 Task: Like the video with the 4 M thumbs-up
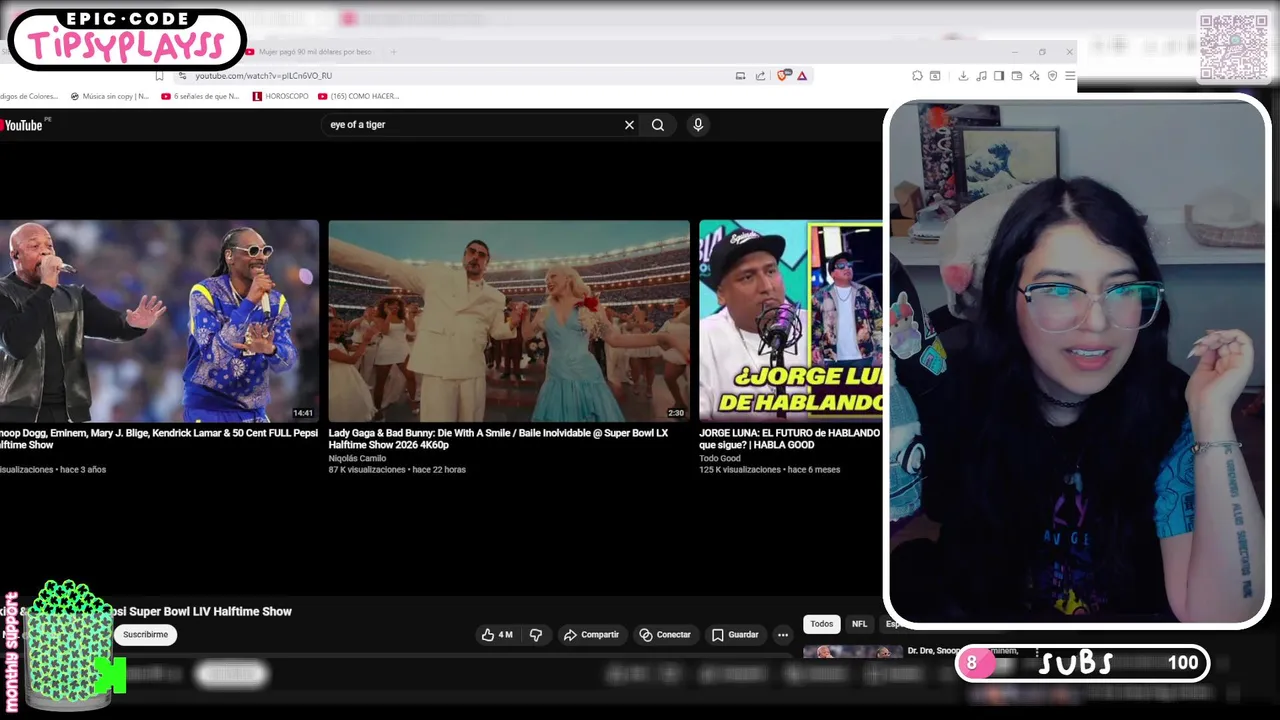(x=496, y=635)
